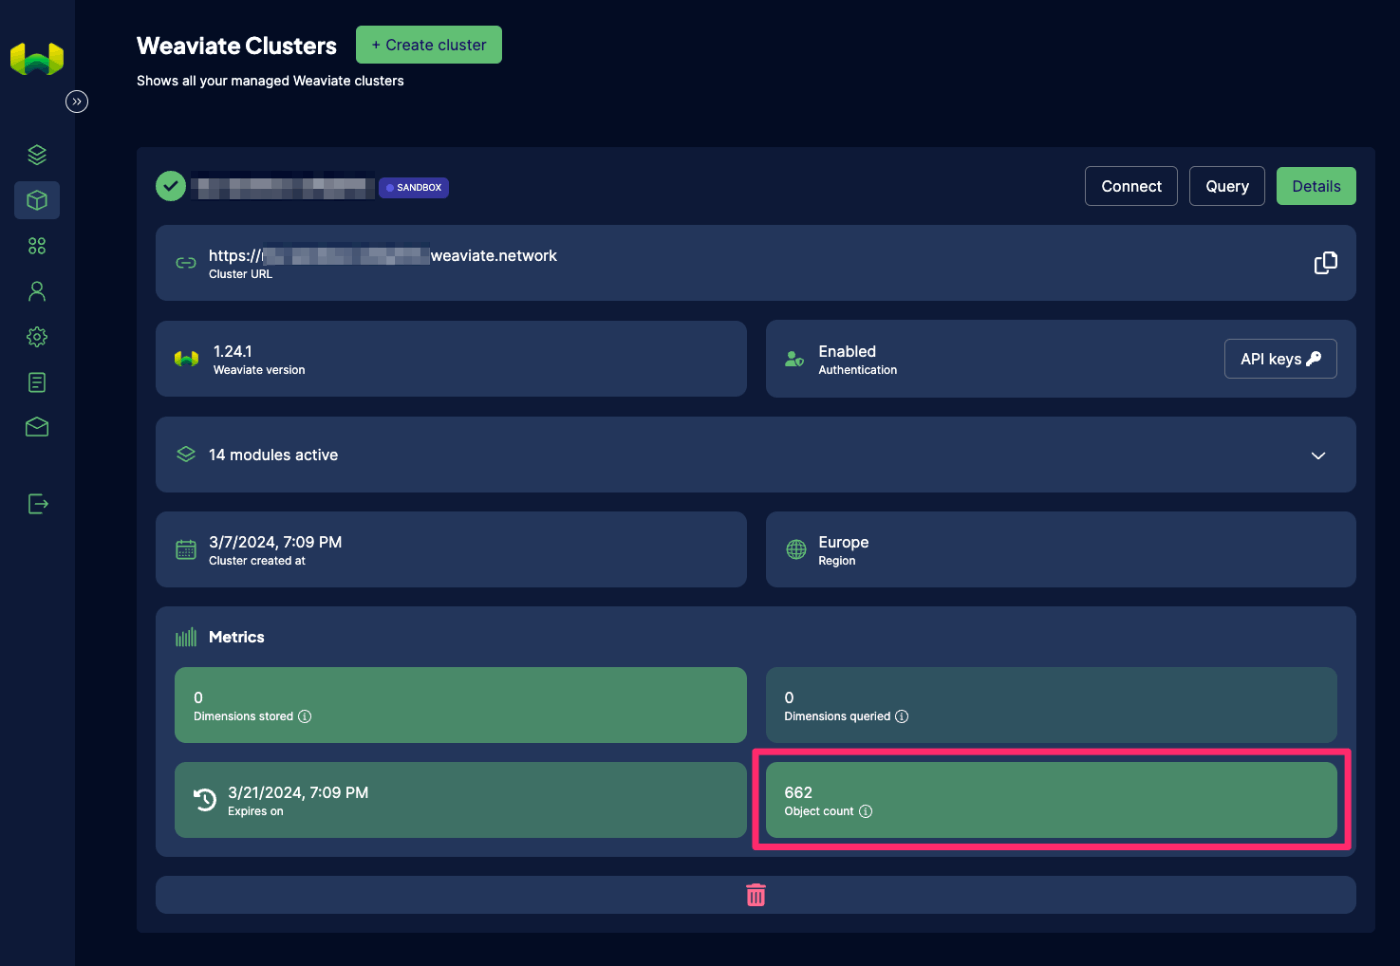This screenshot has width=1400, height=966.
Task: Click the modules layers icon
Action: pos(186,454)
